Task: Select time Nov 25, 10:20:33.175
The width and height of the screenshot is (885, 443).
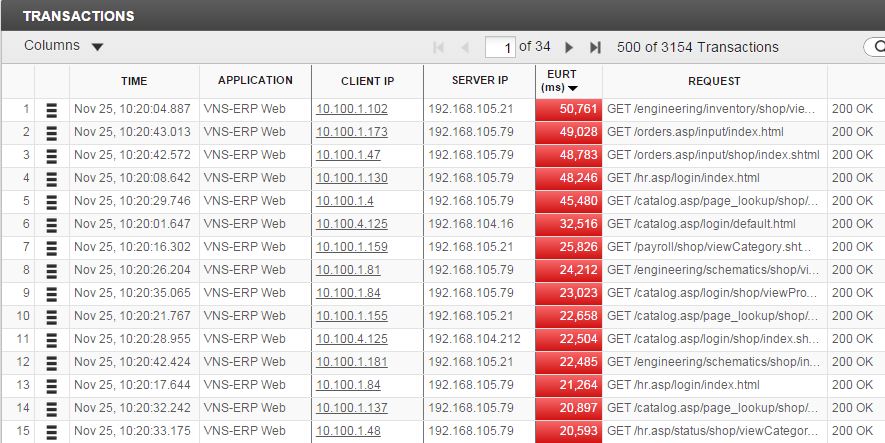Action: [133, 431]
